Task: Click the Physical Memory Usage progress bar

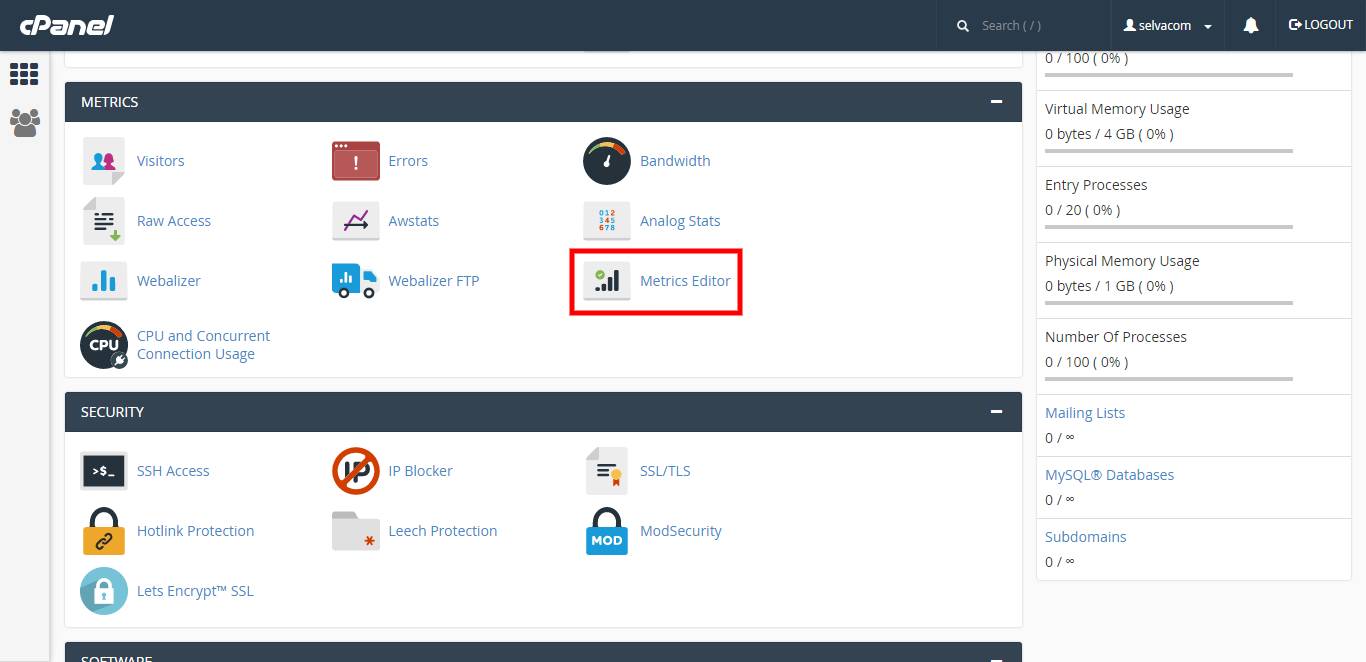Action: pyautogui.click(x=1169, y=303)
